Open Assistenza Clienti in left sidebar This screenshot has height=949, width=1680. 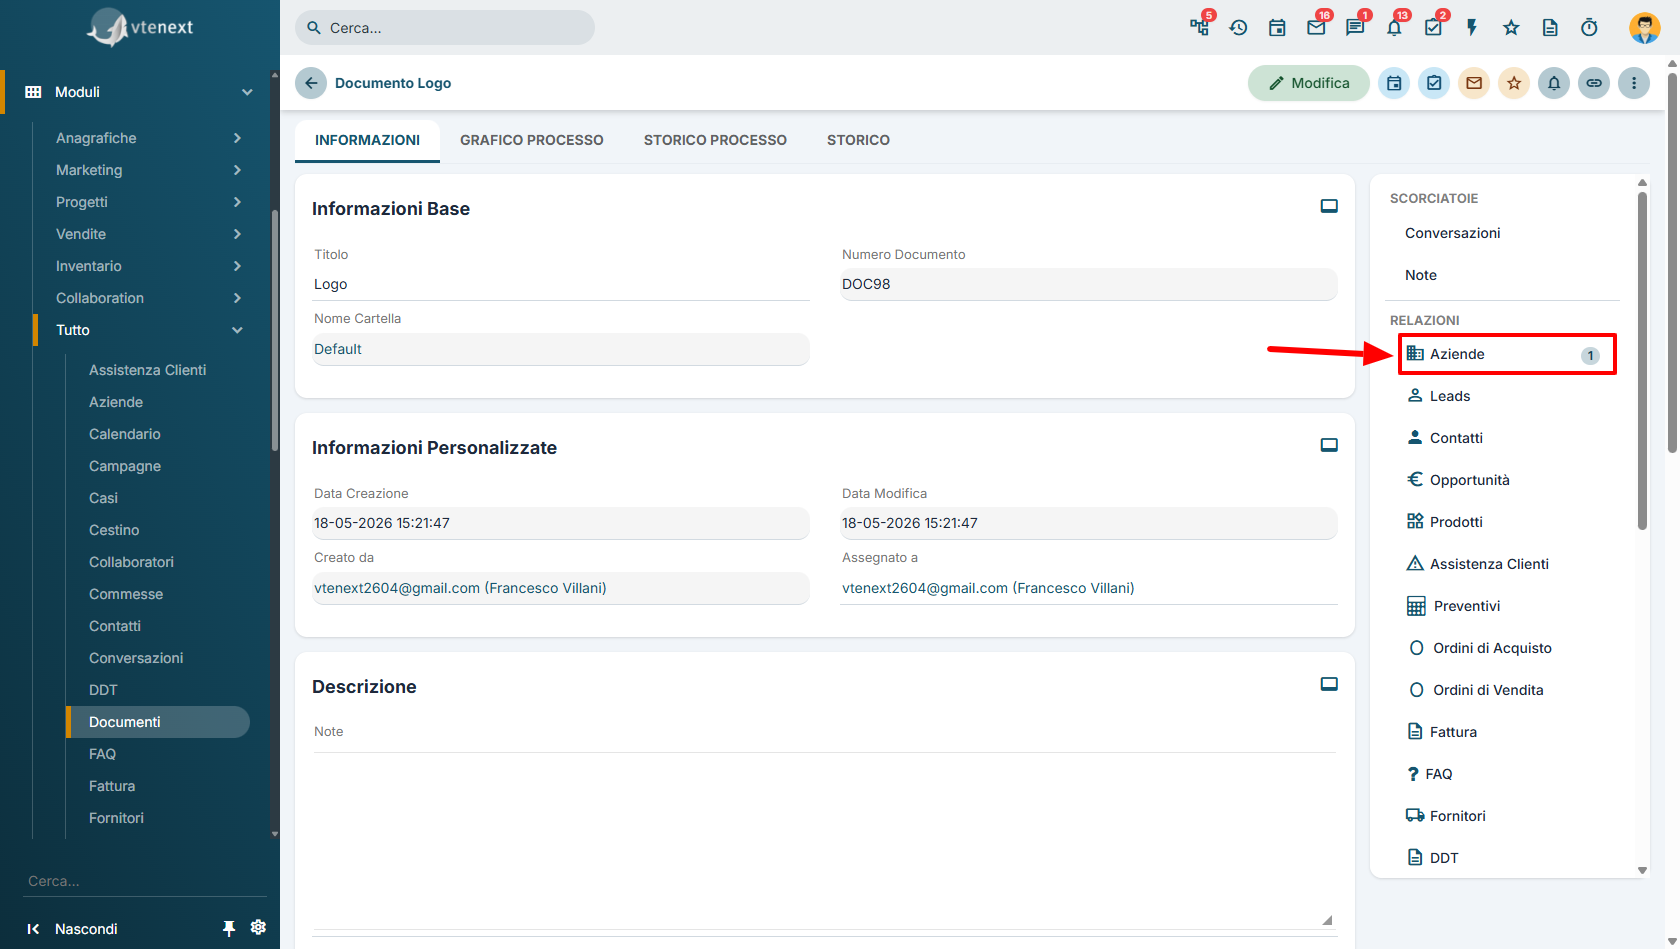(x=147, y=370)
